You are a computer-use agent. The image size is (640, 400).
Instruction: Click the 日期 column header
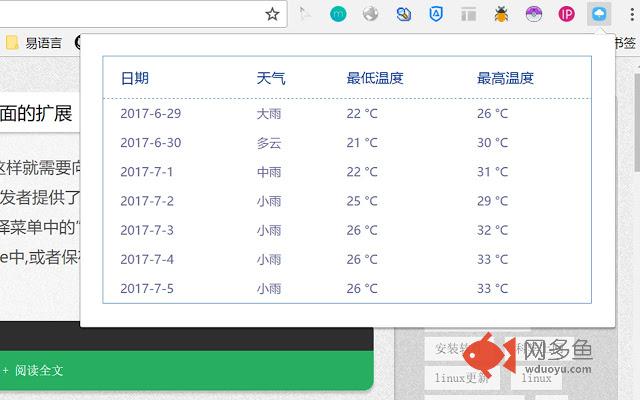[x=135, y=78]
